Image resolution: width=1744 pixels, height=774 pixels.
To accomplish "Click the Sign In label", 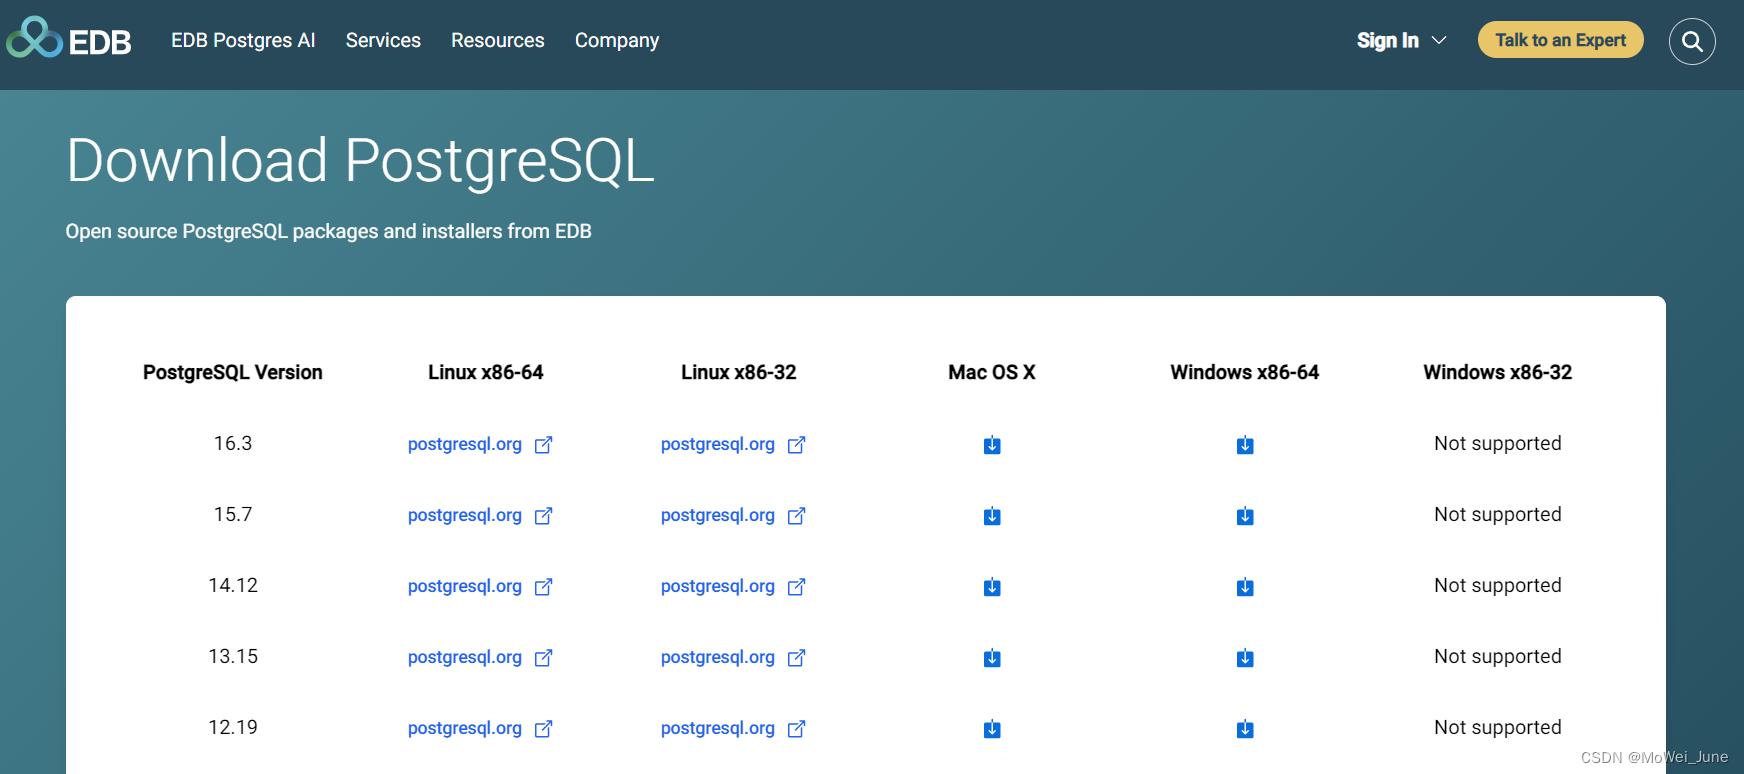I will [1388, 40].
